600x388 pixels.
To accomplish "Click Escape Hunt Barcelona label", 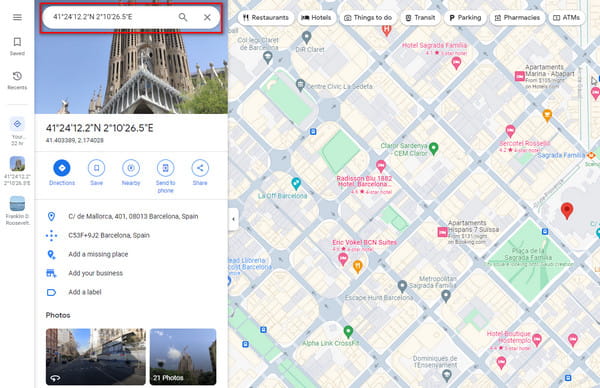I will point(378,297).
